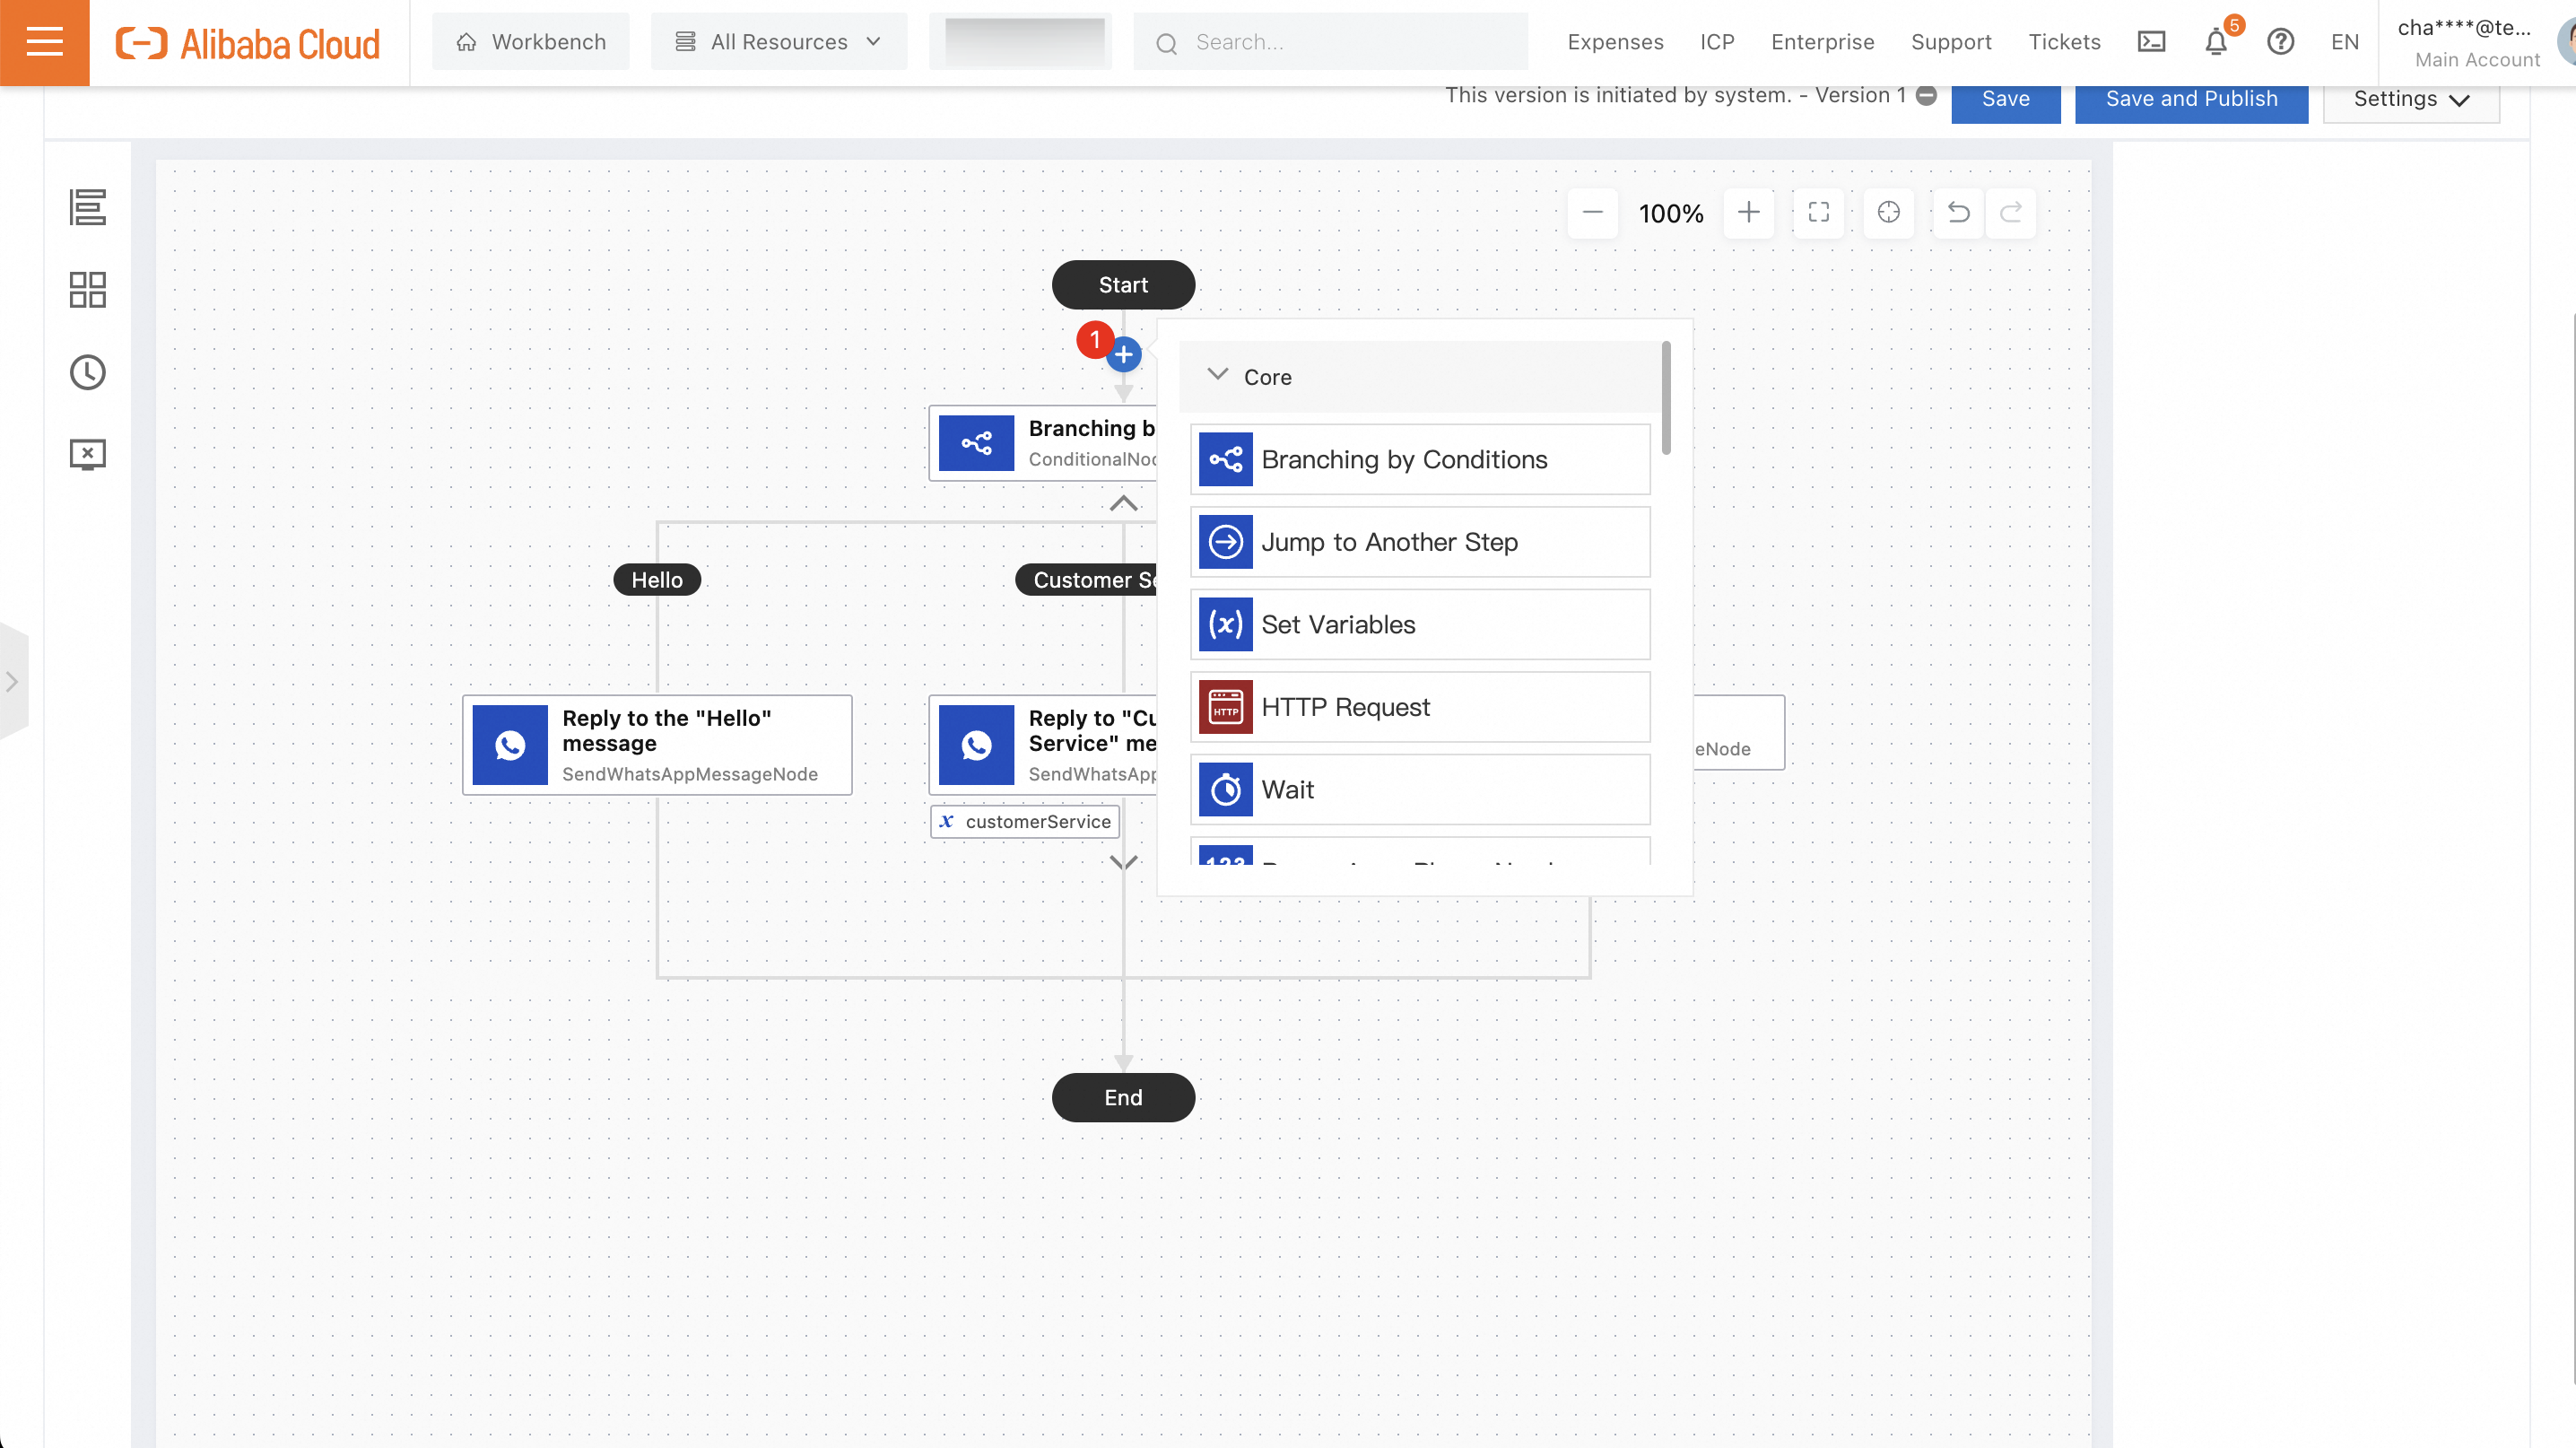2576x1448 pixels.
Task: Click the zoom-out minus button
Action: click(1592, 212)
